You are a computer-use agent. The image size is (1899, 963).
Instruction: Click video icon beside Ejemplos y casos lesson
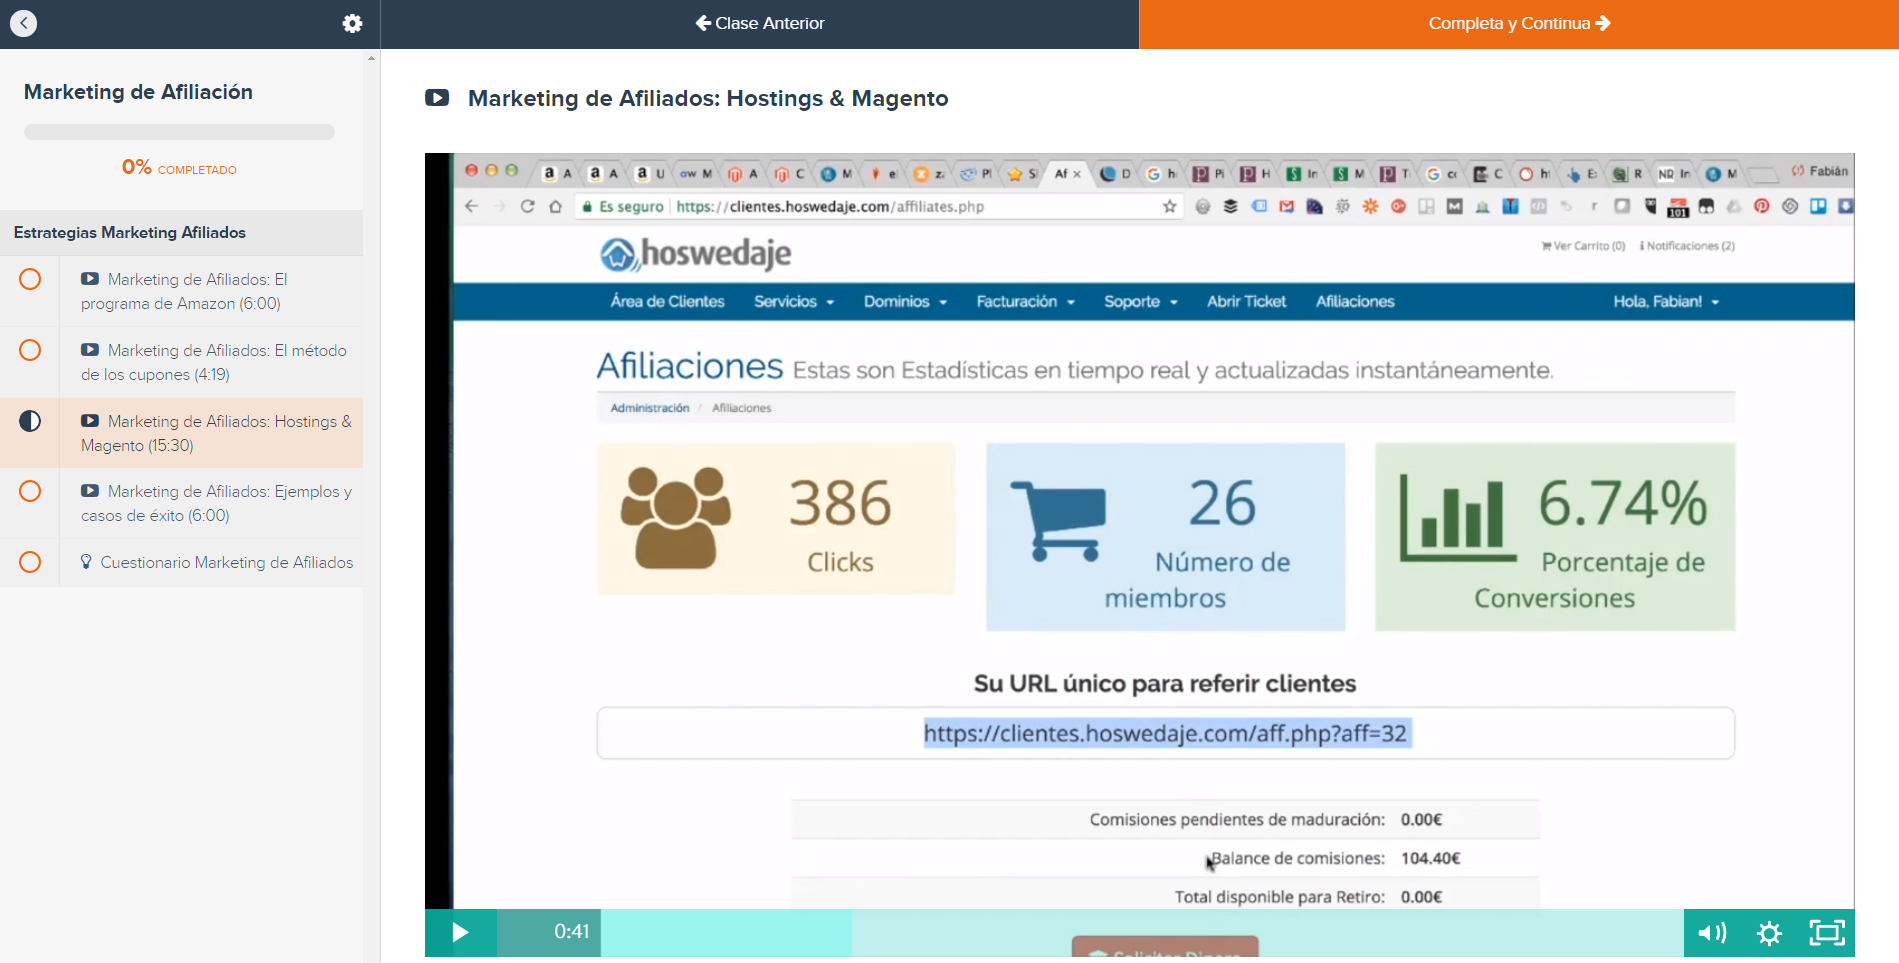pyautogui.click(x=90, y=491)
